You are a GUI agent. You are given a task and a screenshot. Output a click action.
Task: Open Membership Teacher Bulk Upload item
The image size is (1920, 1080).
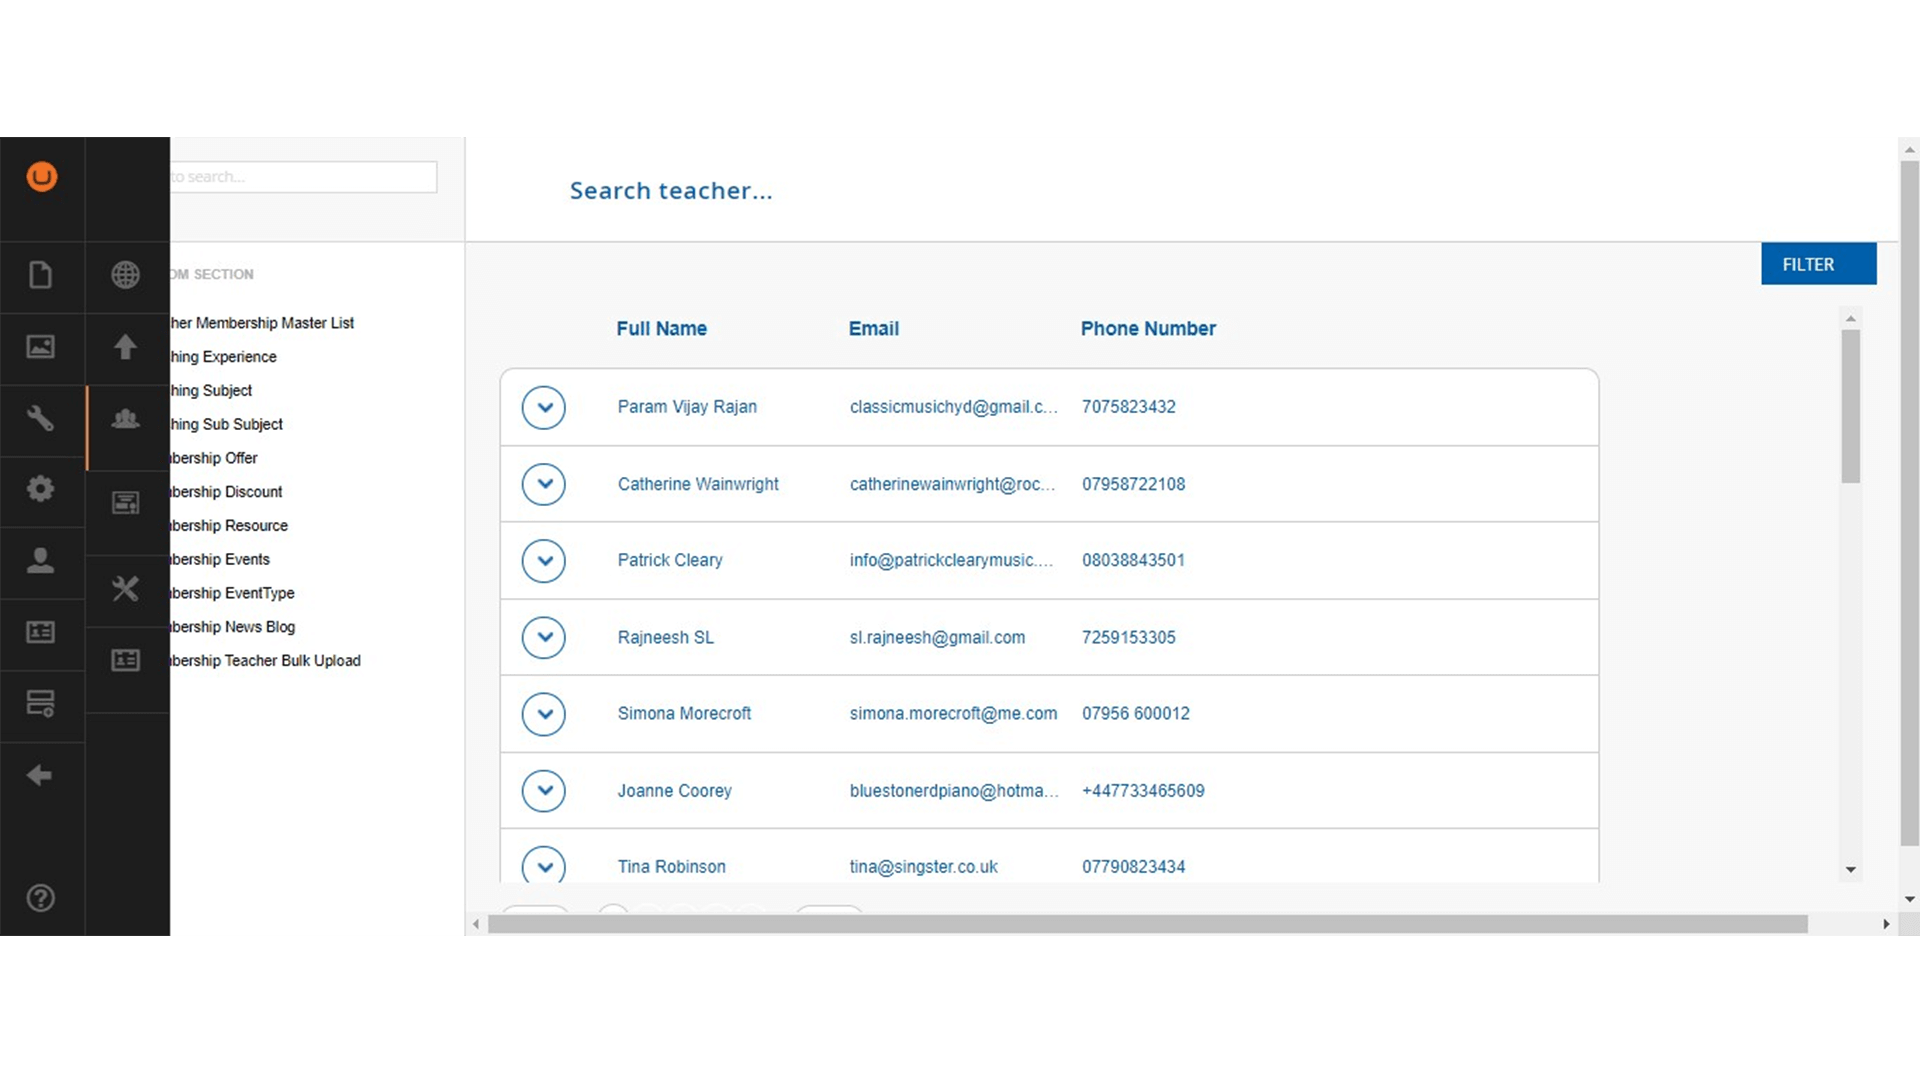[265, 661]
